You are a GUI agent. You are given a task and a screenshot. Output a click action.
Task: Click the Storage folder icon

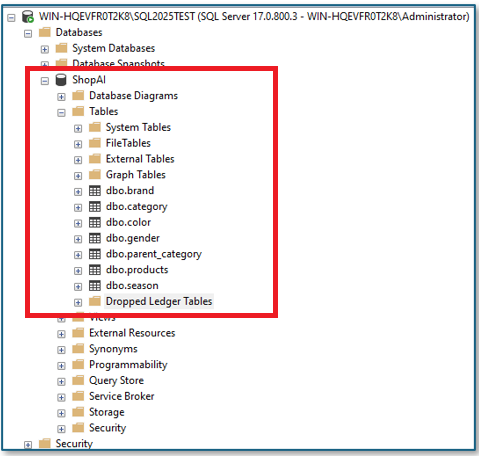click(x=78, y=412)
